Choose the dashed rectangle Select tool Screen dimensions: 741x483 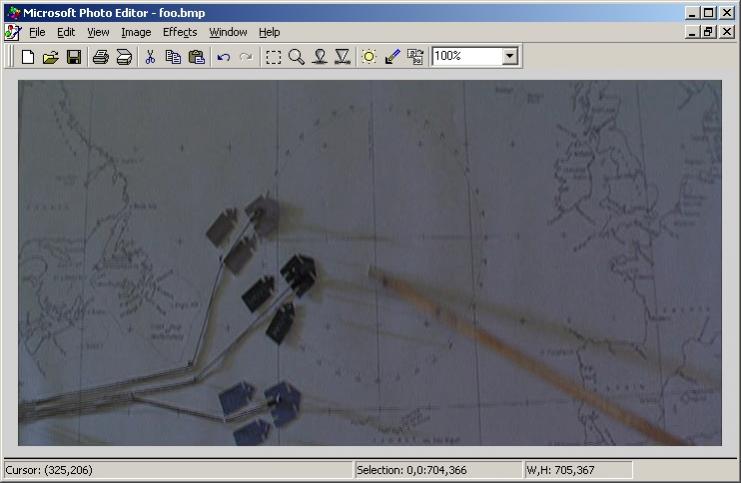273,57
